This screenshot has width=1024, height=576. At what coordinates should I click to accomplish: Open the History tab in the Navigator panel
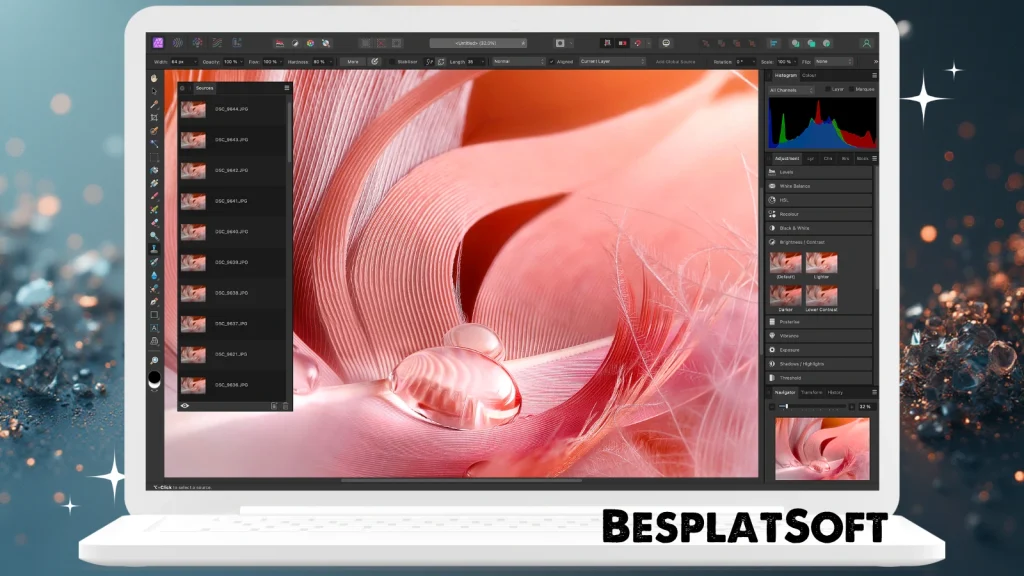(834, 394)
